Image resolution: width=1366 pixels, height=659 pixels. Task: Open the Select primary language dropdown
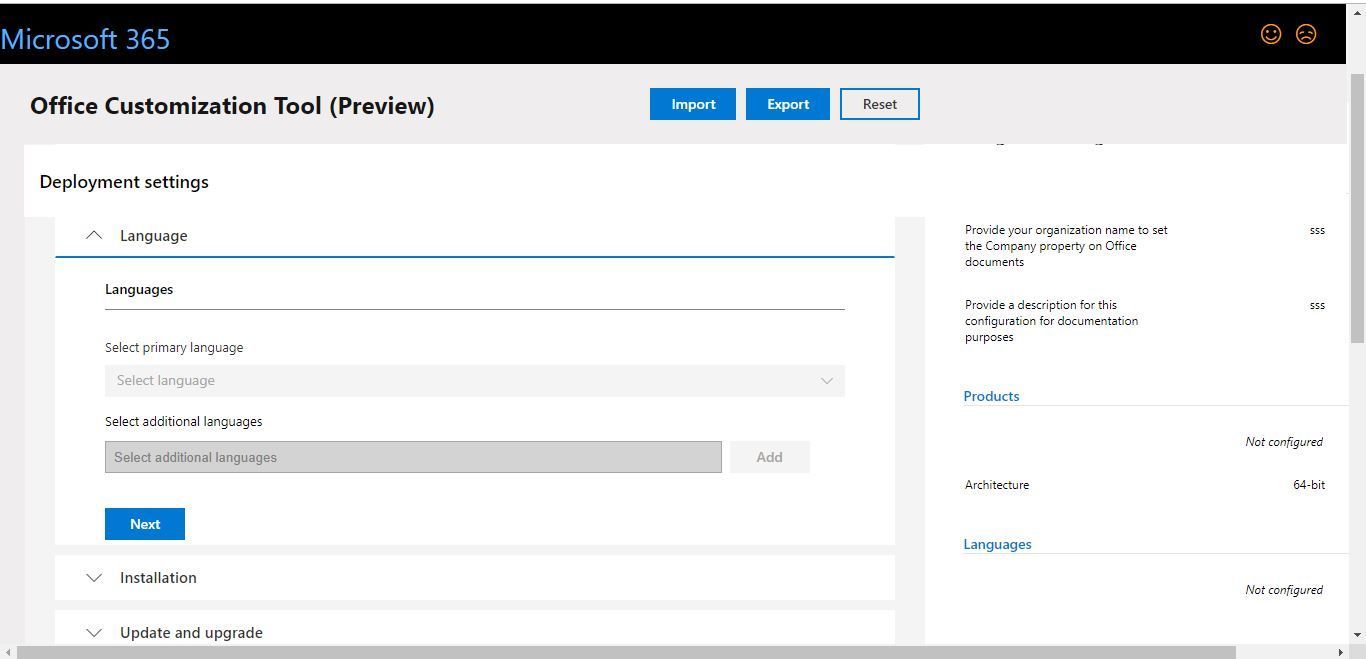[475, 380]
